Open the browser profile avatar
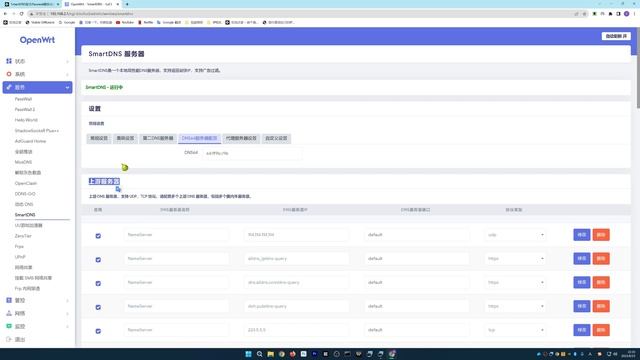The image size is (640, 360). click(627, 13)
